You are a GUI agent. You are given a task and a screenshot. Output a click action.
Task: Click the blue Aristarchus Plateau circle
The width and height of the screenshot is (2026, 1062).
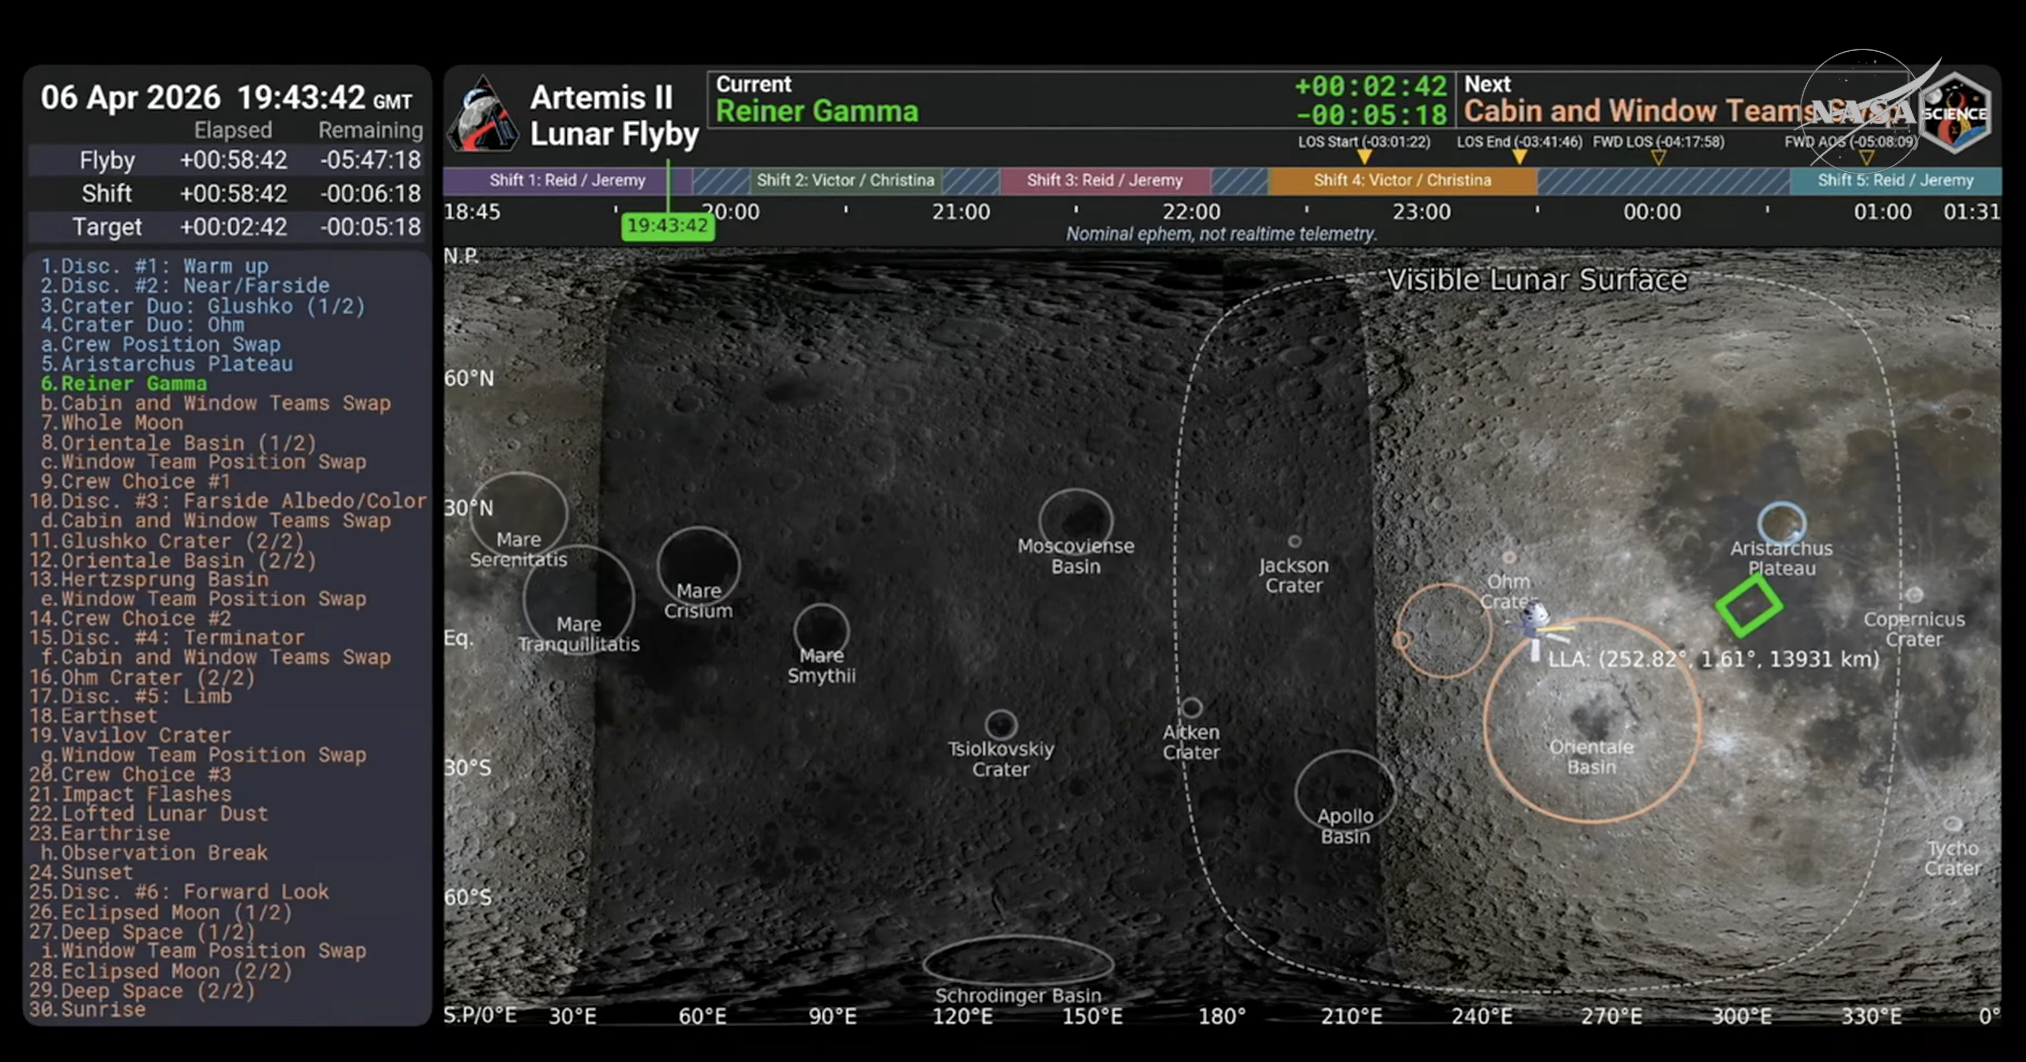pos(1781,522)
